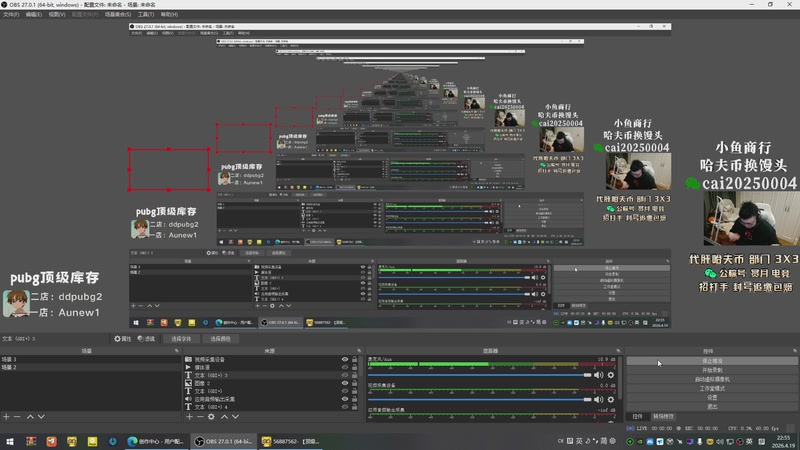Select 场景 2 in the scenes list
Viewport: 800px width, 450px height.
pyautogui.click(x=90, y=367)
